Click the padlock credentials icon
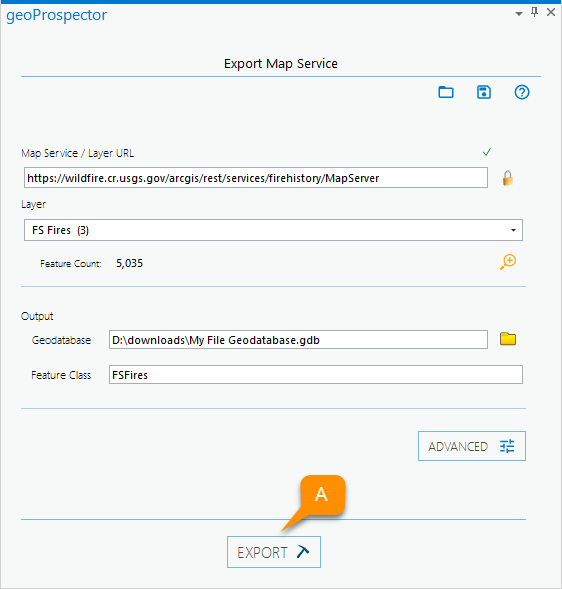 [508, 178]
